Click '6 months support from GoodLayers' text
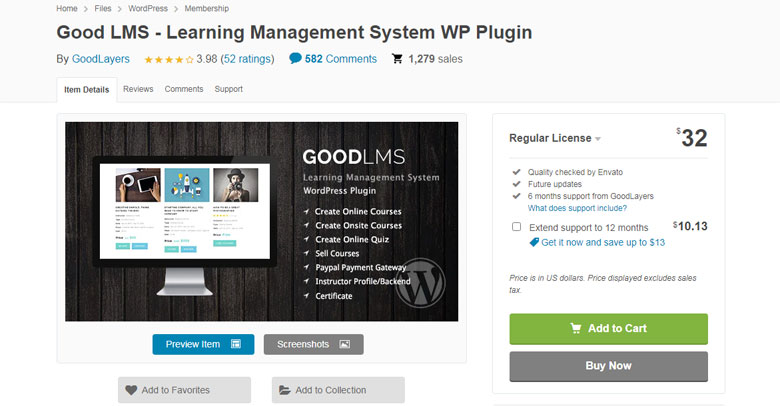Viewport: 780px width, 406px height. point(591,196)
